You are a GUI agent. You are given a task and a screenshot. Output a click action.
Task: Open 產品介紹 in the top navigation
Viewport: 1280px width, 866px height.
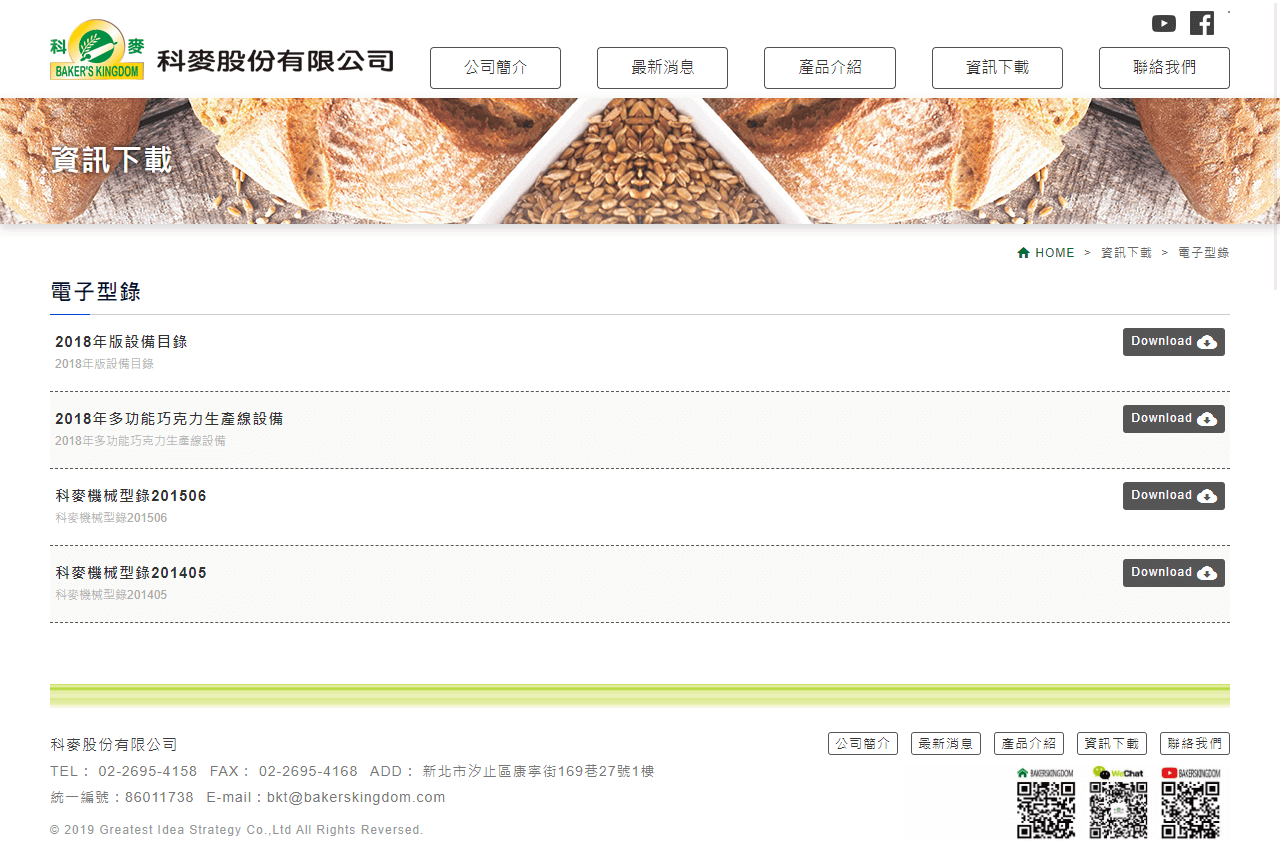[x=830, y=68]
